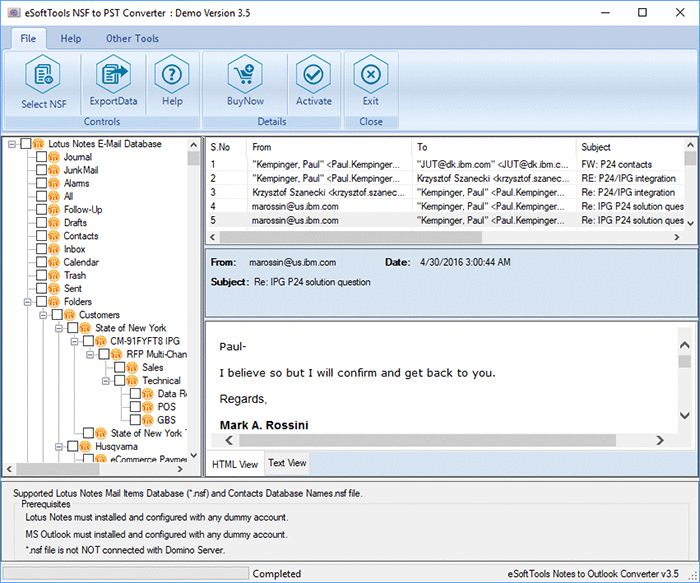This screenshot has height=583, width=700.
Task: Collapse the Folders tree node
Action: pos(28,302)
